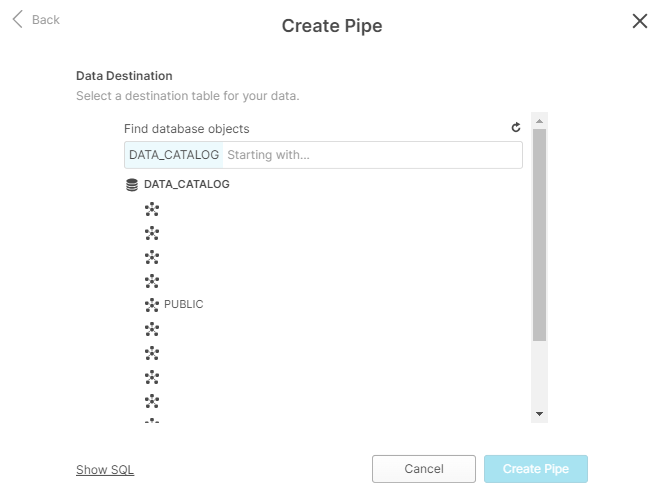The width and height of the screenshot is (668, 493).
Task: Select second schema icon under DATA_CATALOG
Action: (x=152, y=233)
